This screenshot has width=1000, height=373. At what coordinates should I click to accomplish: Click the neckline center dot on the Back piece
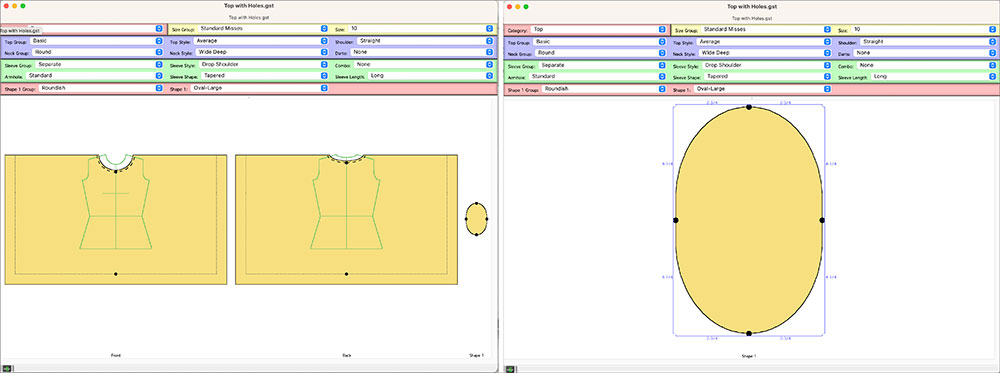(x=346, y=163)
